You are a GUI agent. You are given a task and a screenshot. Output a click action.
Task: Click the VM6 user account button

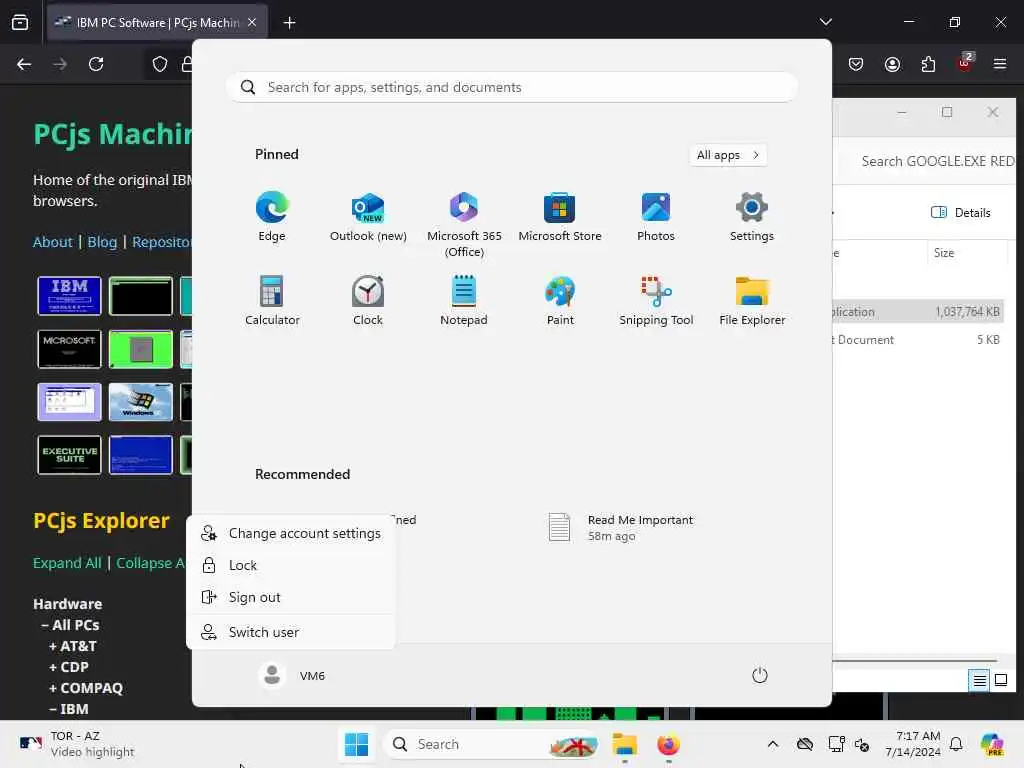[x=292, y=675]
